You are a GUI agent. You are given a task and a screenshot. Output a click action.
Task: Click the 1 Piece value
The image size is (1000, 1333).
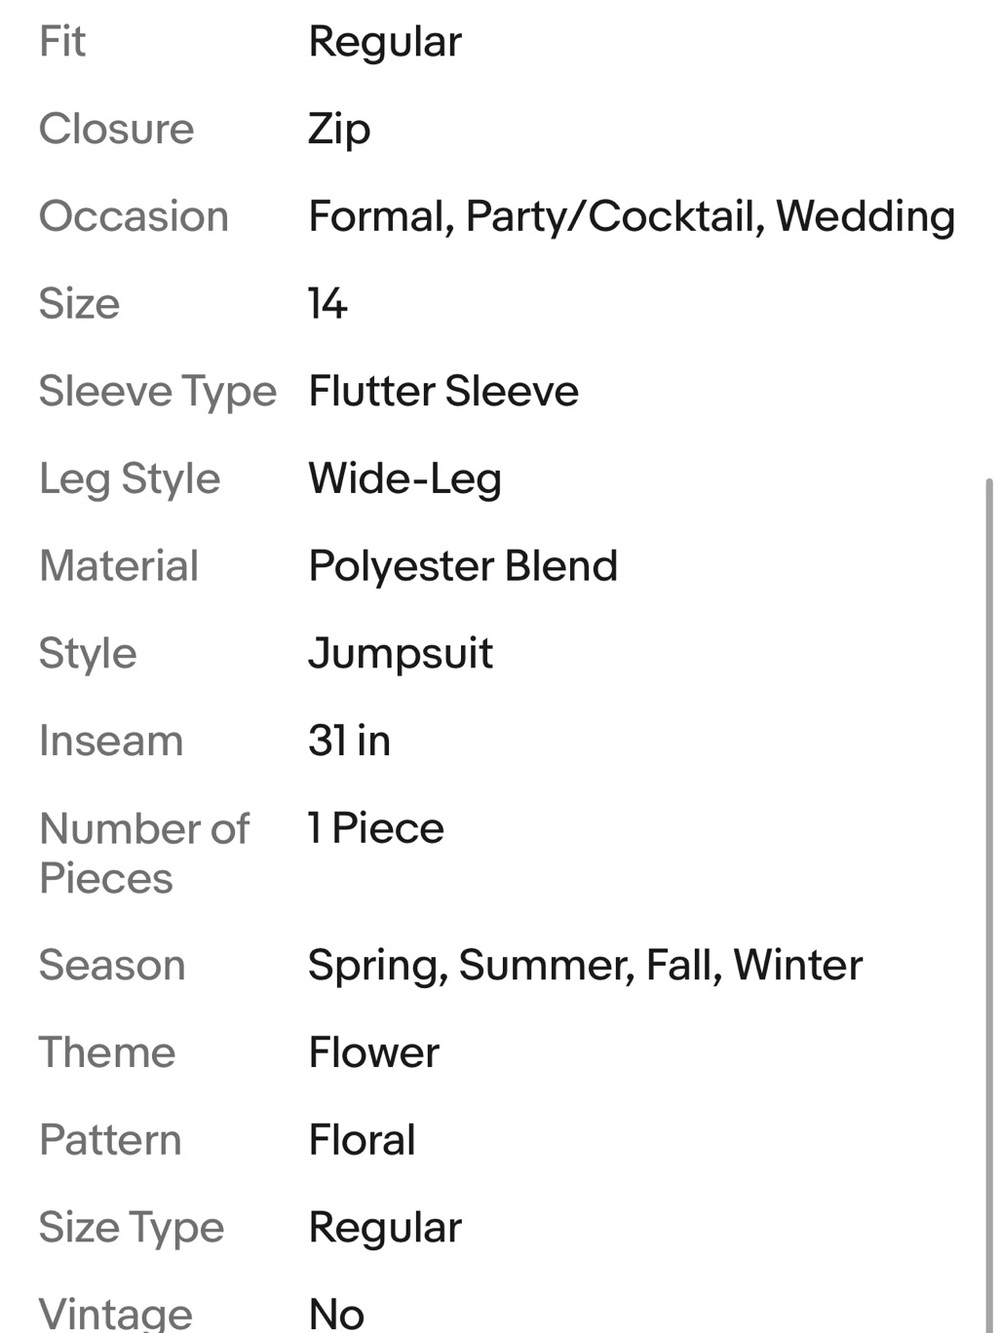tap(376, 828)
